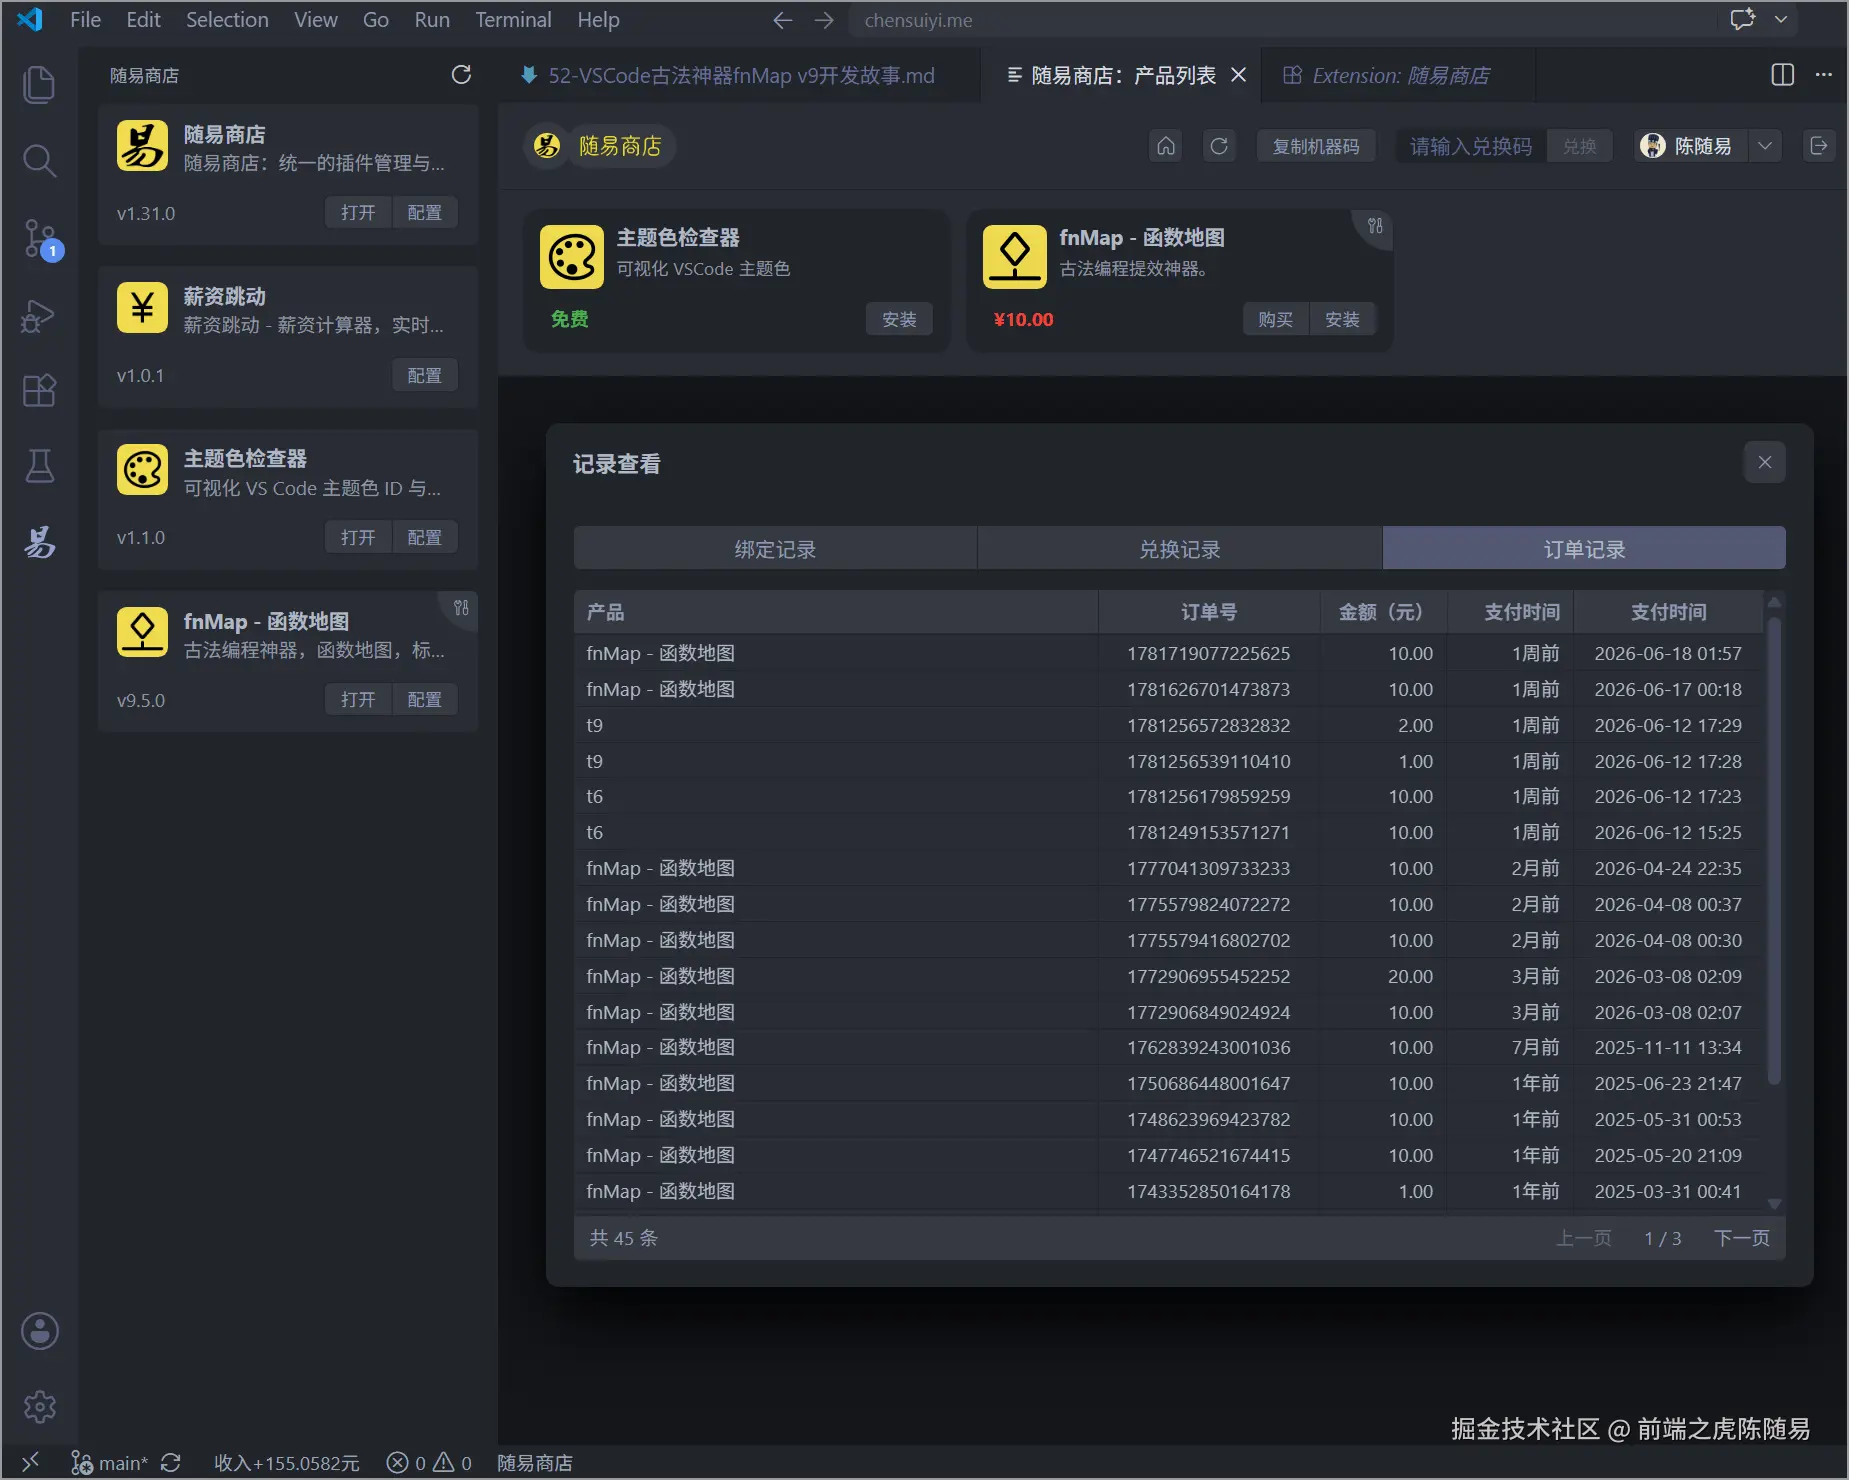This screenshot has height=1480, width=1849.
Task: Click scroll down arrow of order table
Action: (x=1774, y=1203)
